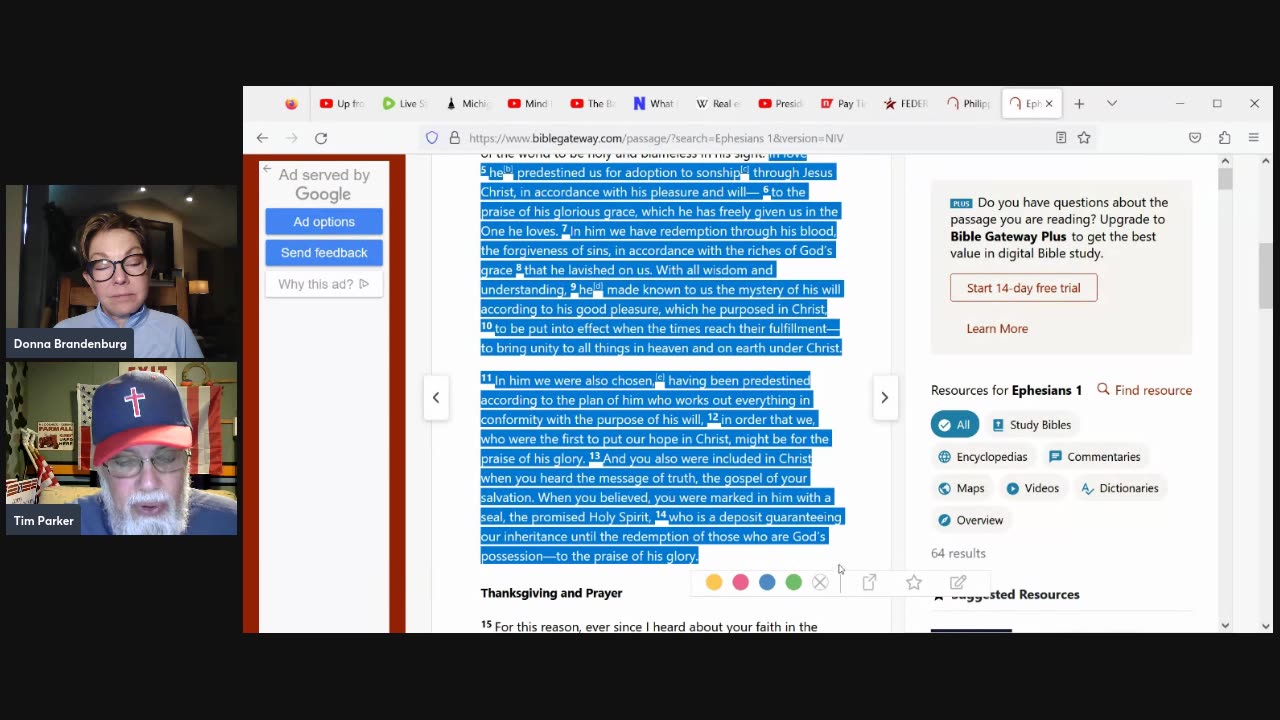Click the Donna Brandenburg video thumbnail
Screen dimensions: 1280x720
click(x=122, y=271)
